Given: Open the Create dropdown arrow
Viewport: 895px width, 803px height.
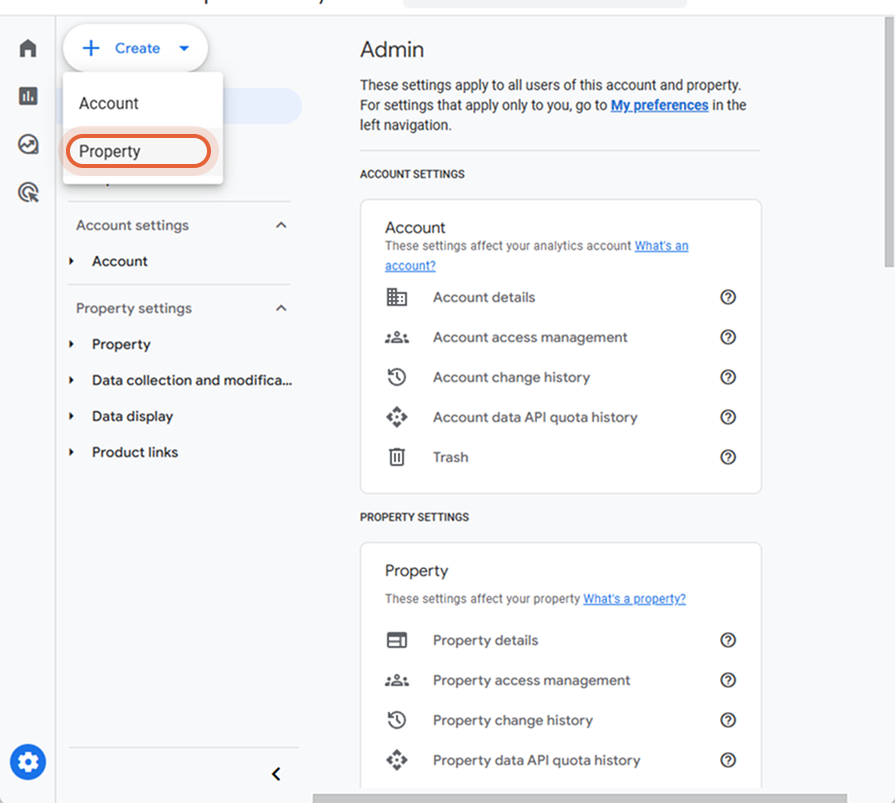Looking at the screenshot, I should tap(184, 49).
